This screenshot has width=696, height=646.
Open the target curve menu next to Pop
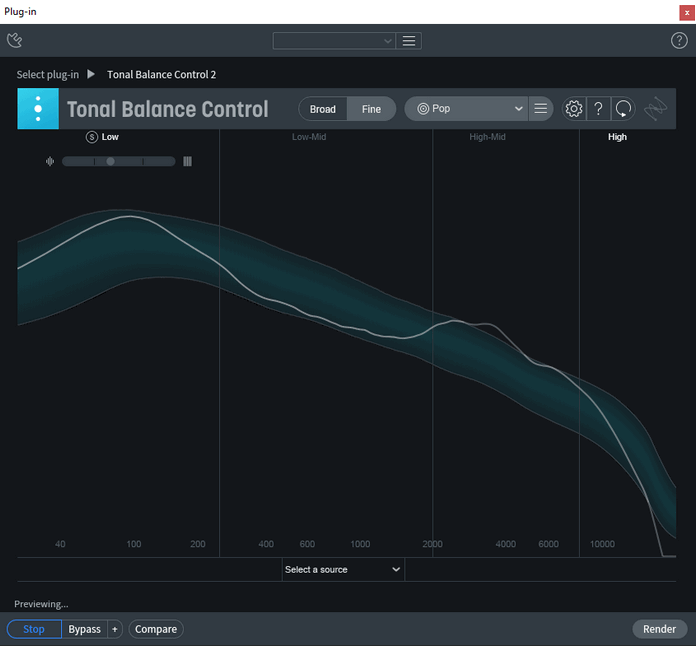pos(540,109)
